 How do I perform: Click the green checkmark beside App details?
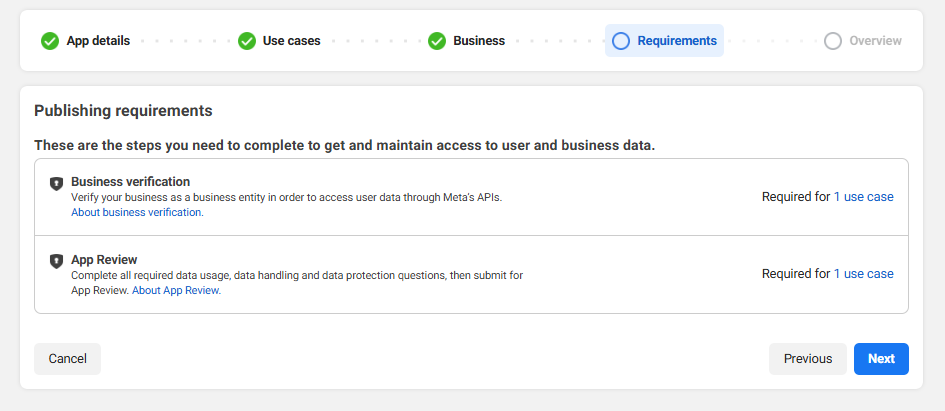point(50,41)
